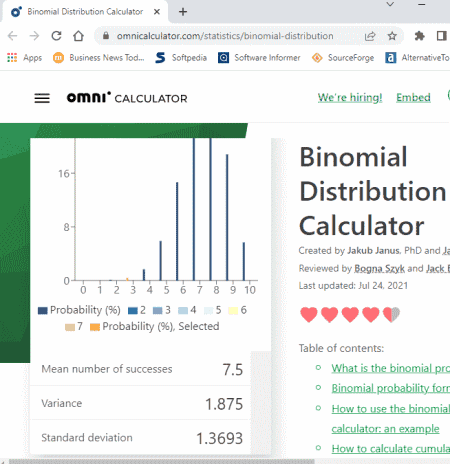Viewport: 450px width, 464px height.
Task: Open Binomial probability formula link
Action: point(391,388)
